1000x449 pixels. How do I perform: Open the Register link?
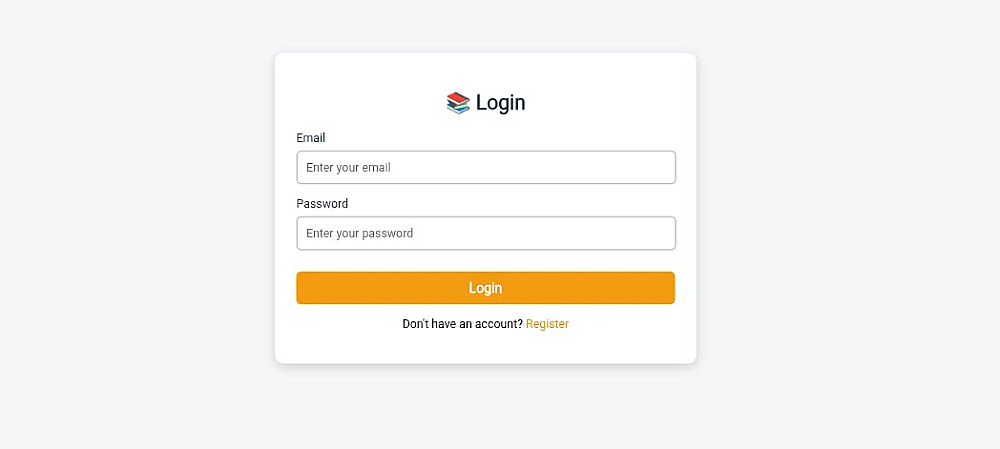click(547, 324)
